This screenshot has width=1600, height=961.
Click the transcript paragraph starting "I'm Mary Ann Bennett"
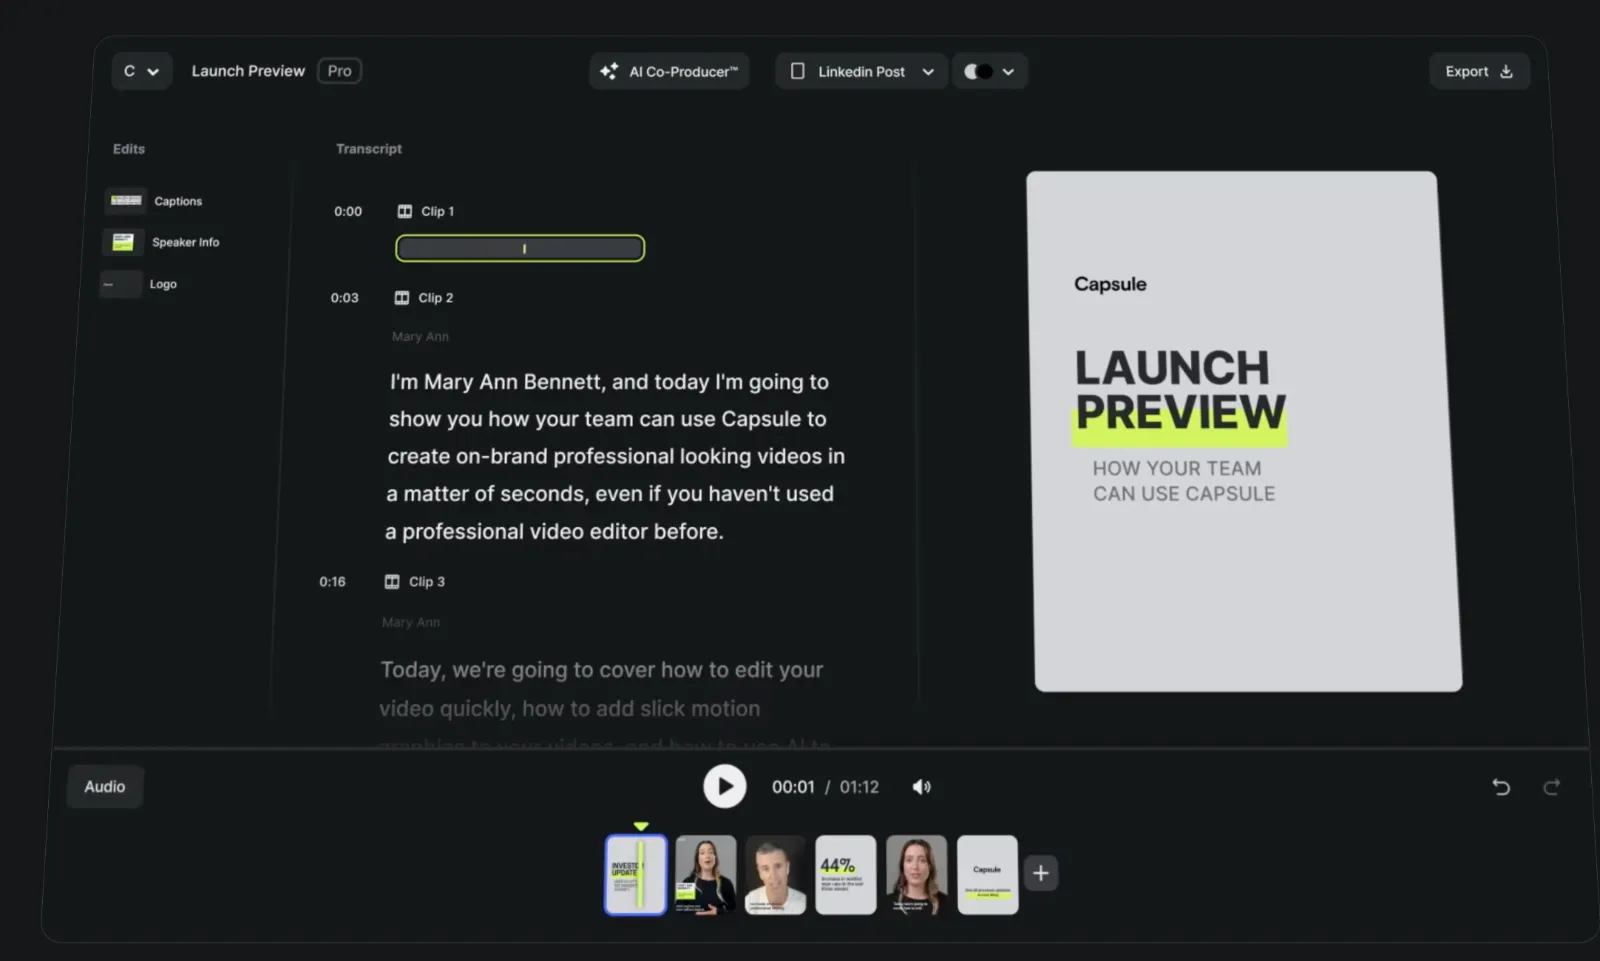[x=615, y=457]
